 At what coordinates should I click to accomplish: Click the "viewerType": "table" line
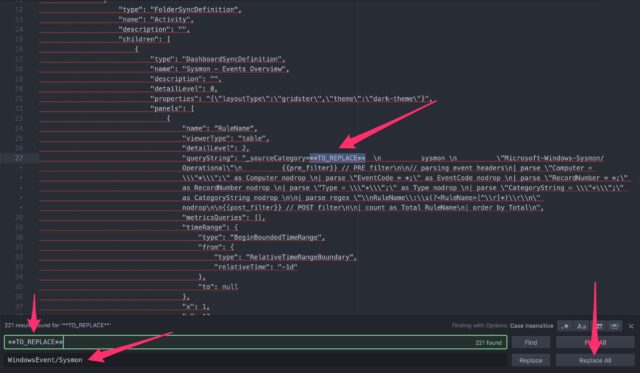point(225,138)
